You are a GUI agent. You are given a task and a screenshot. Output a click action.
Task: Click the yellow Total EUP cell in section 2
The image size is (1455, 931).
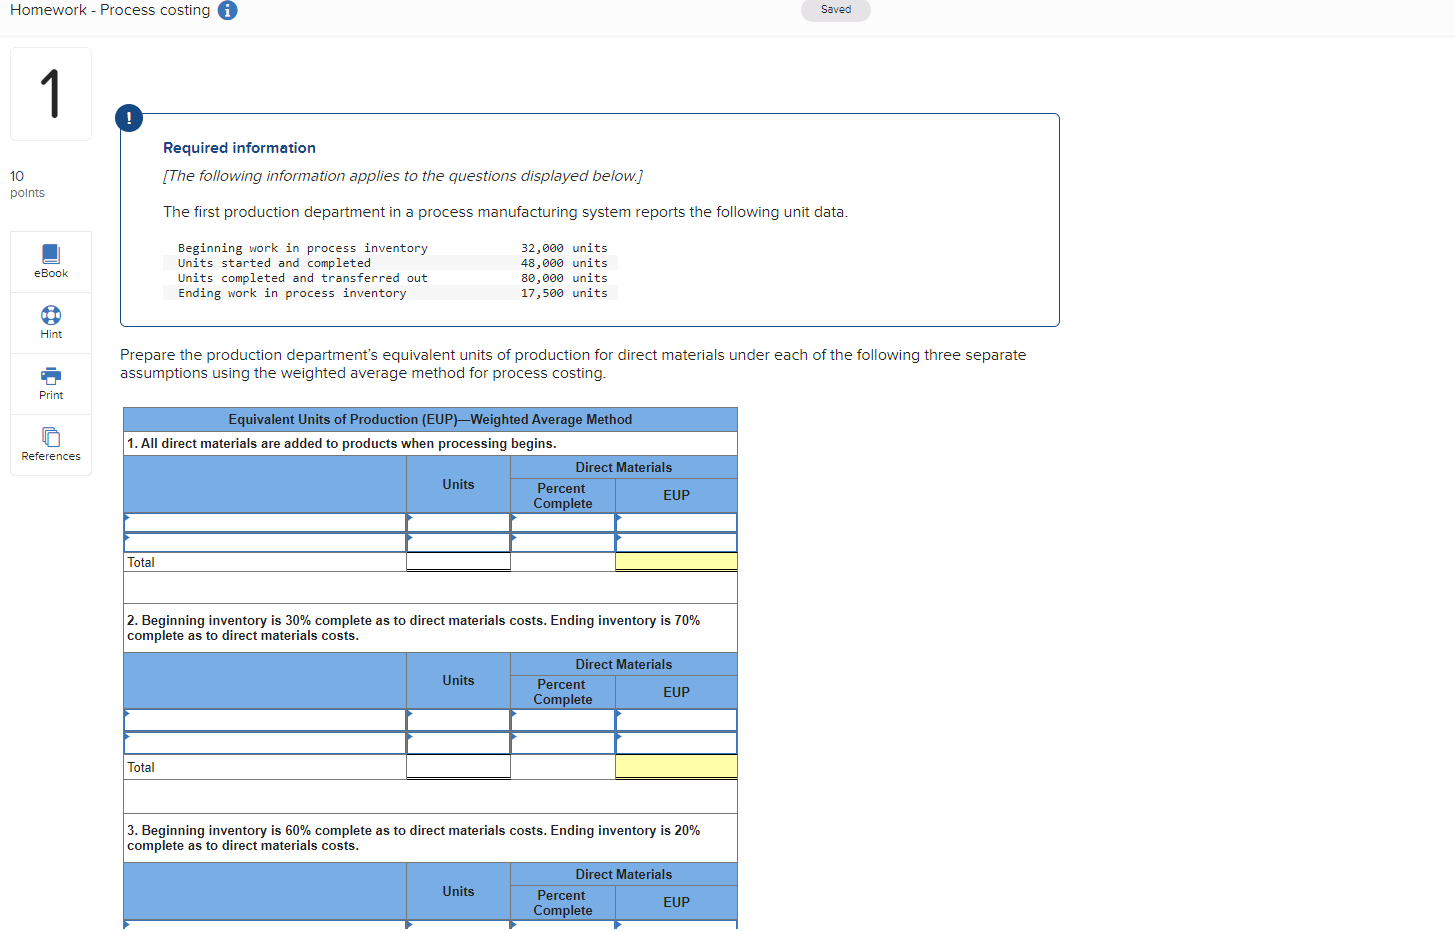click(x=676, y=767)
